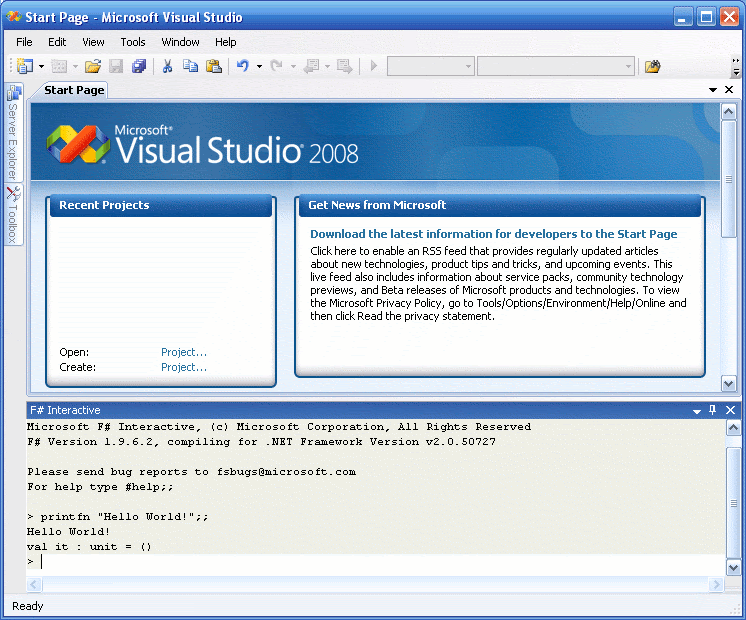Toggle auto-hide pin on F# Interactive
This screenshot has width=746, height=620.
pyautogui.click(x=712, y=410)
